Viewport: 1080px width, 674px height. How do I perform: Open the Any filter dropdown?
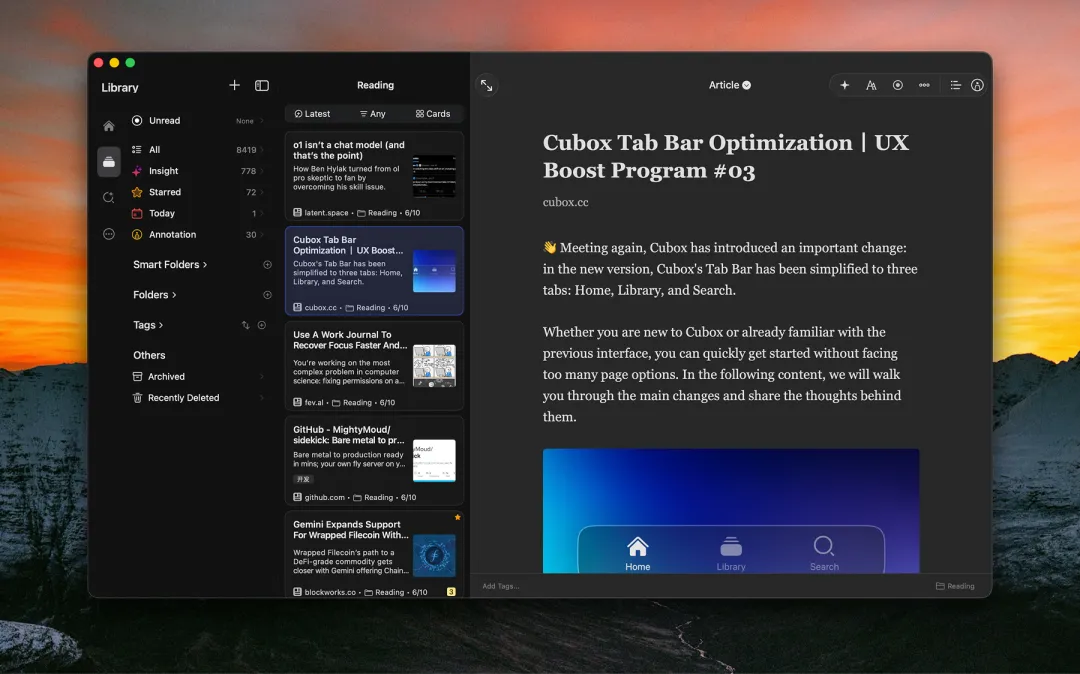pyautogui.click(x=373, y=114)
